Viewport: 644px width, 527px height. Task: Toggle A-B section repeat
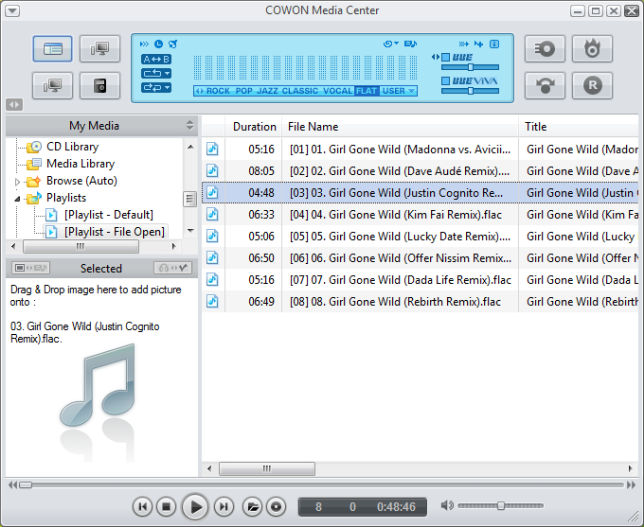pos(156,59)
